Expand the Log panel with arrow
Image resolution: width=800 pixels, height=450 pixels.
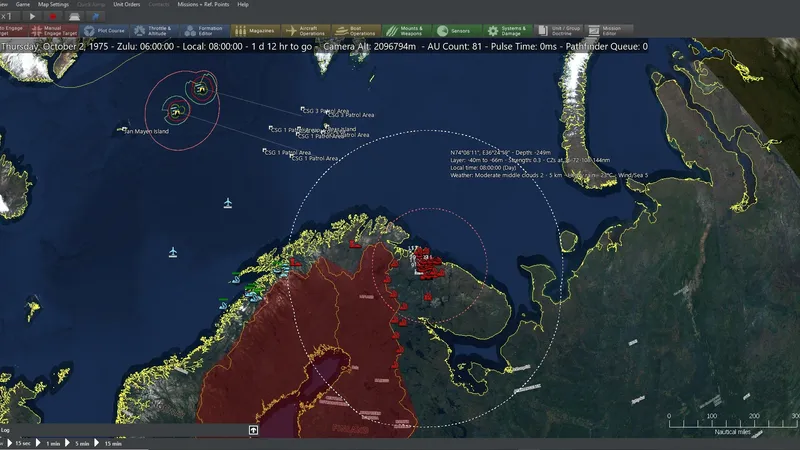[x=254, y=430]
